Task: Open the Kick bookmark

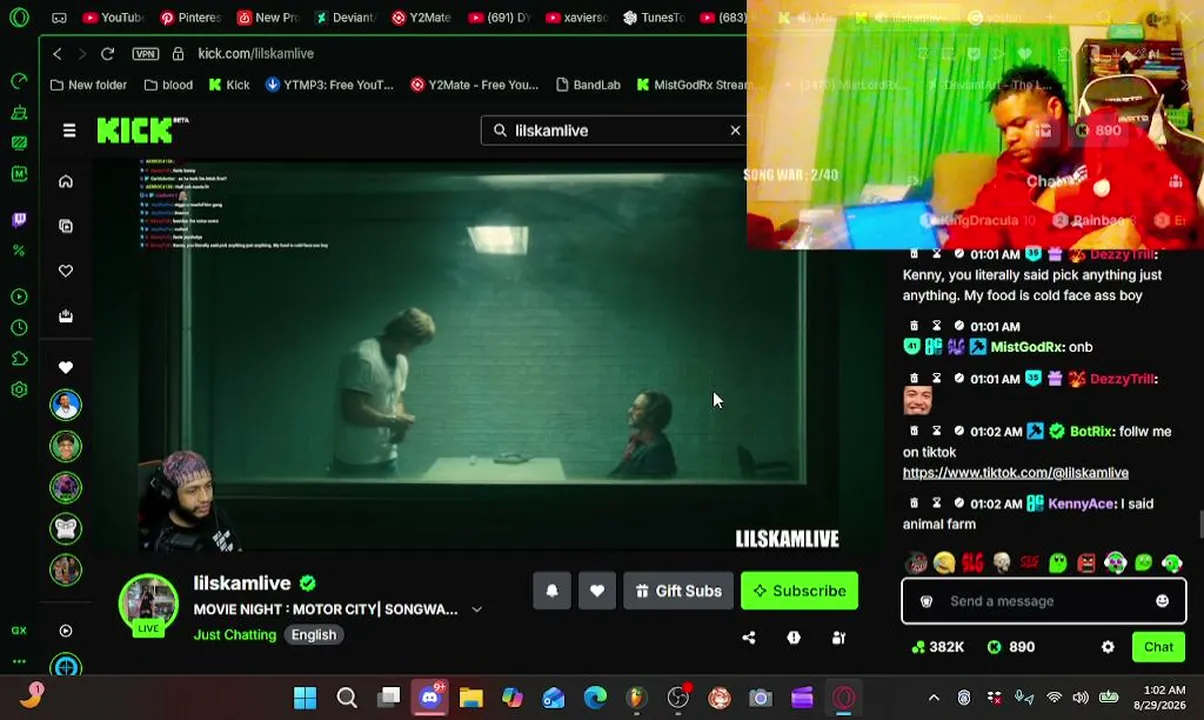Action: (229, 85)
